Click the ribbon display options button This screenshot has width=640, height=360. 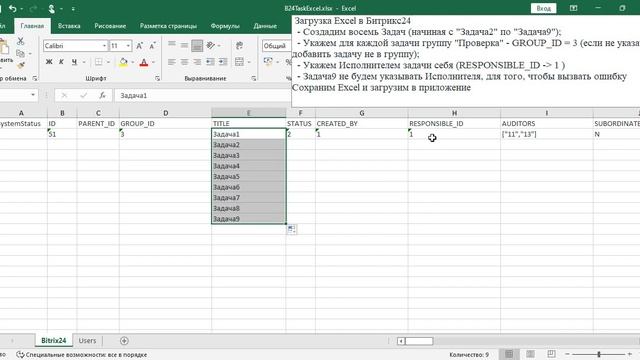(x=573, y=8)
